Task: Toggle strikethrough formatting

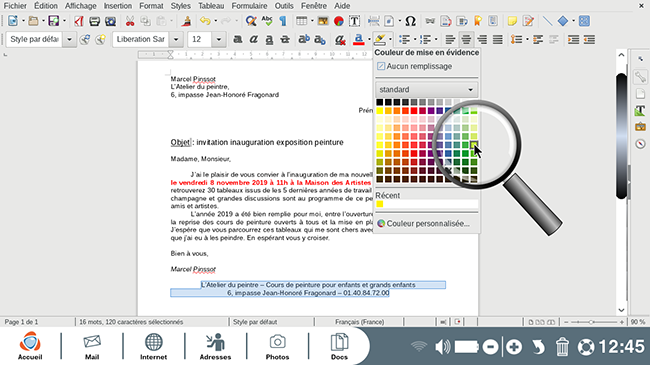Action: point(285,39)
